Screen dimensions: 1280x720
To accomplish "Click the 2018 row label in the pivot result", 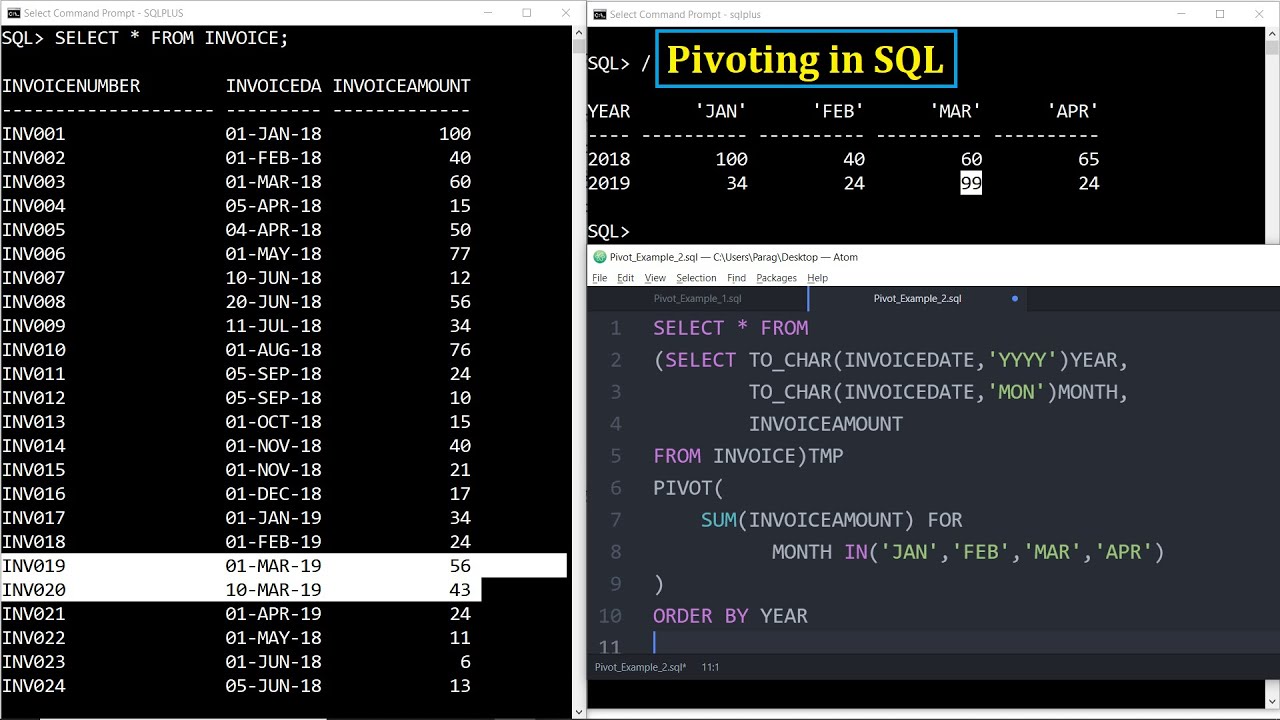I will tap(609, 159).
